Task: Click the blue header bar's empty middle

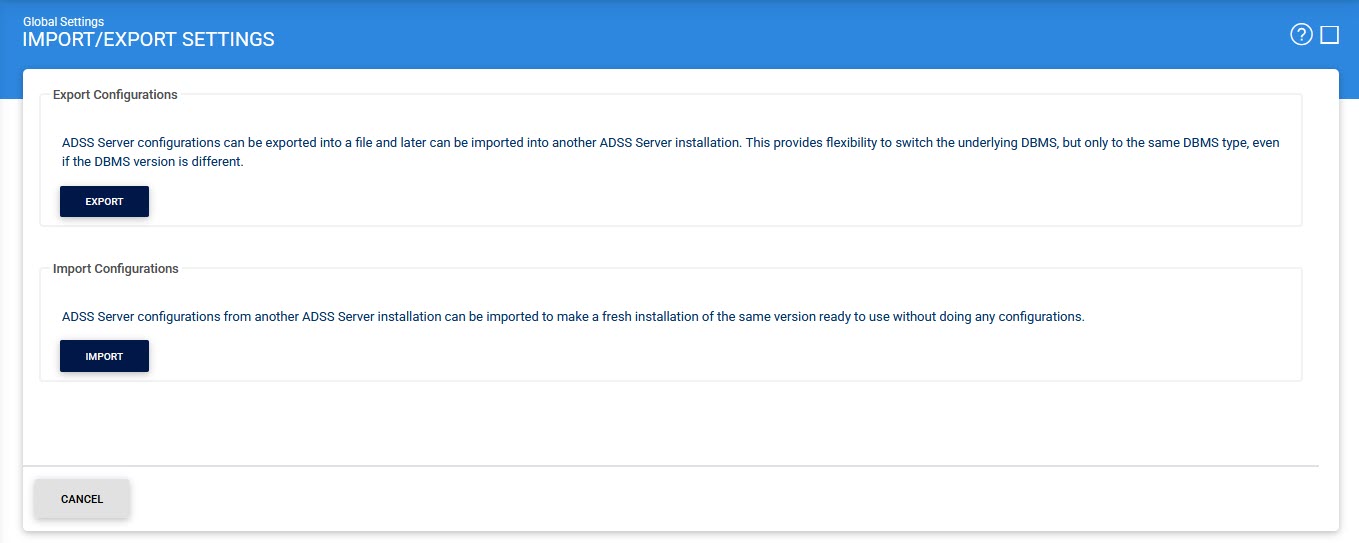Action: pyautogui.click(x=700, y=35)
